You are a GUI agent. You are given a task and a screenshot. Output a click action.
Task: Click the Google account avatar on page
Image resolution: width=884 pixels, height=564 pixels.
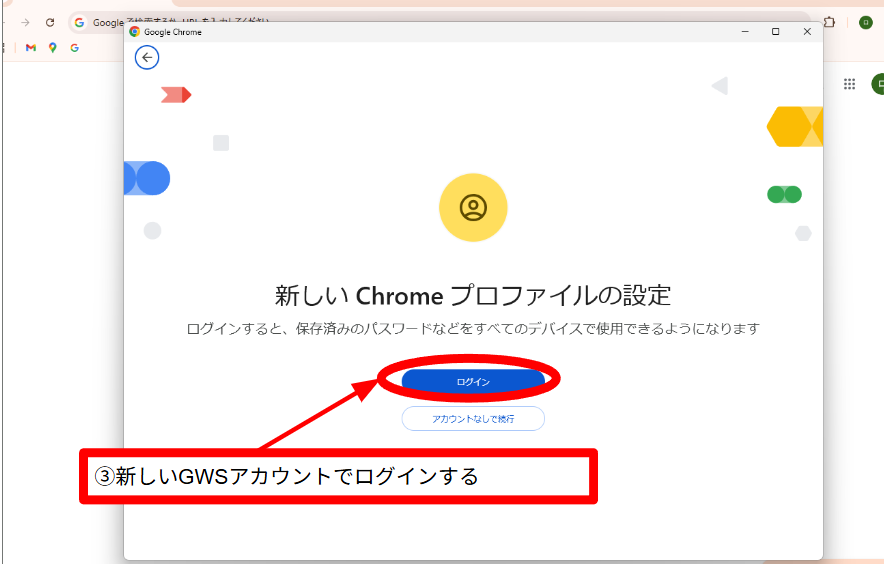pyautogui.click(x=878, y=85)
